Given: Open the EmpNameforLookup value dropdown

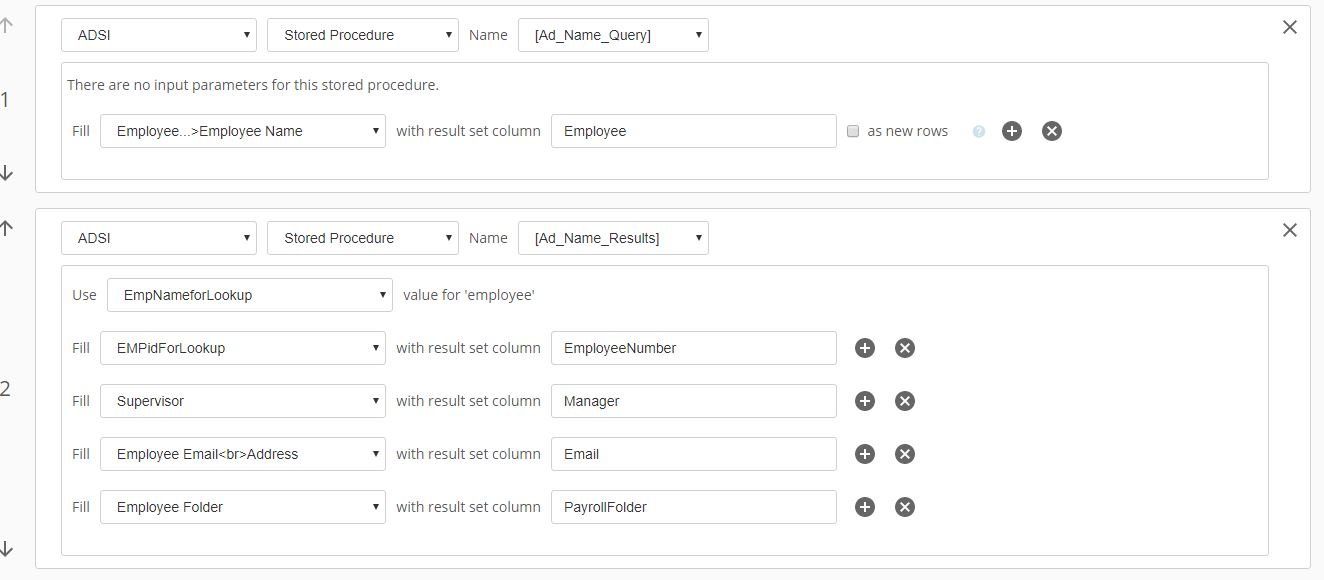Looking at the screenshot, I should click(x=249, y=295).
